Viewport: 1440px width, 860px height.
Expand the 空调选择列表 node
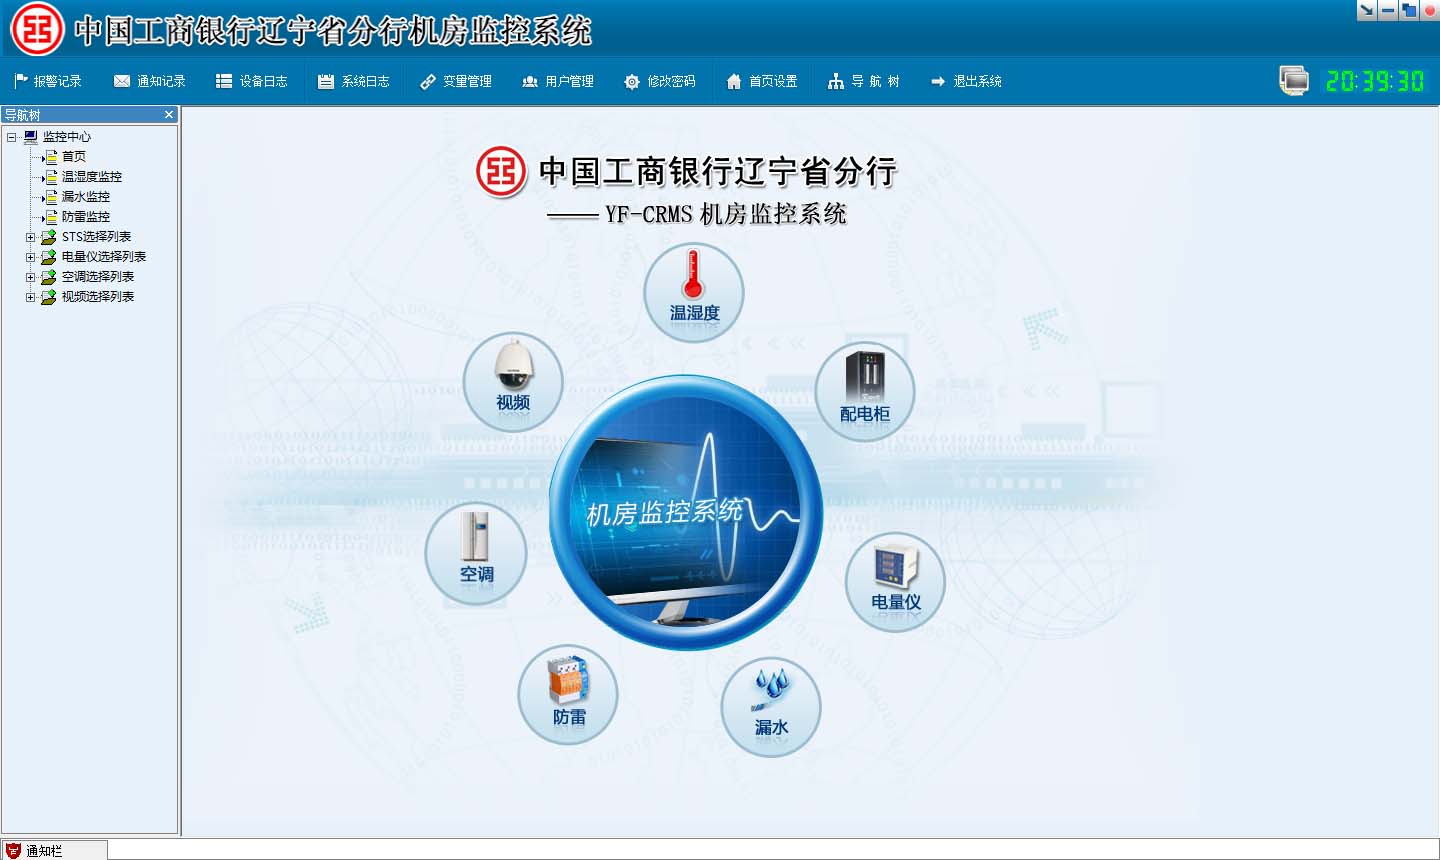(30, 277)
